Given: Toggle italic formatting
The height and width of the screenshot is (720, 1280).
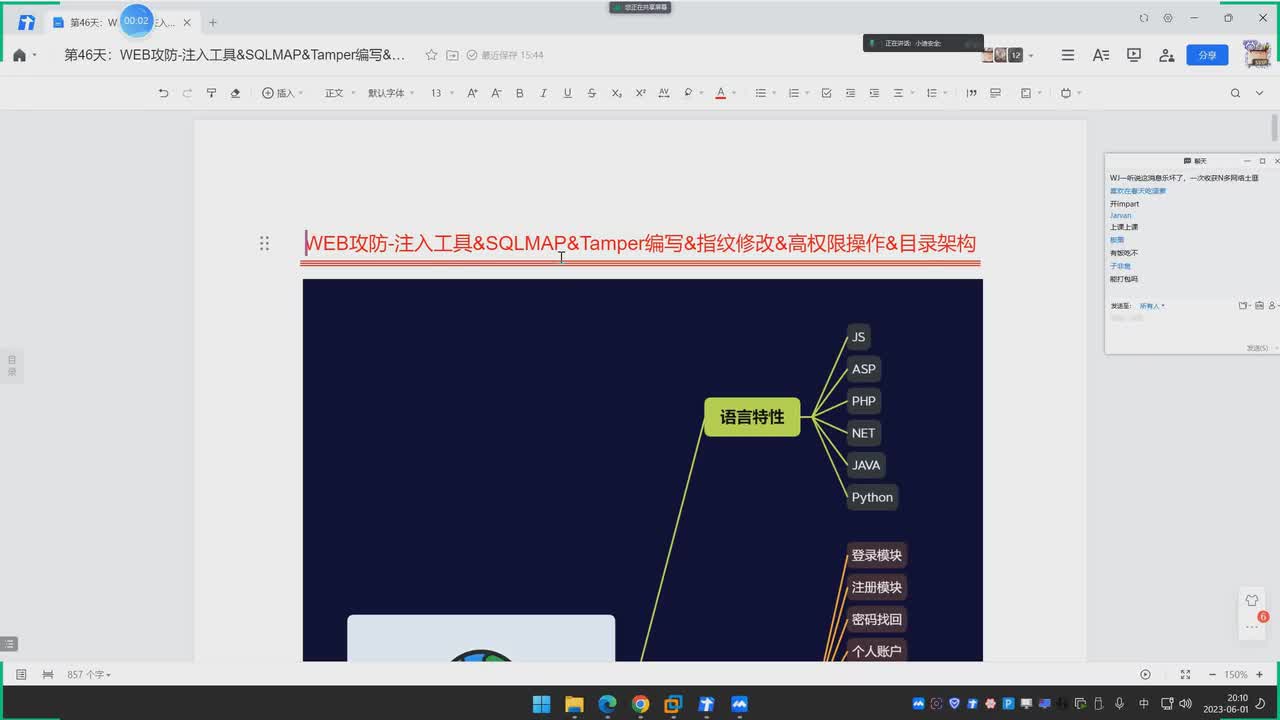Looking at the screenshot, I should point(544,93).
